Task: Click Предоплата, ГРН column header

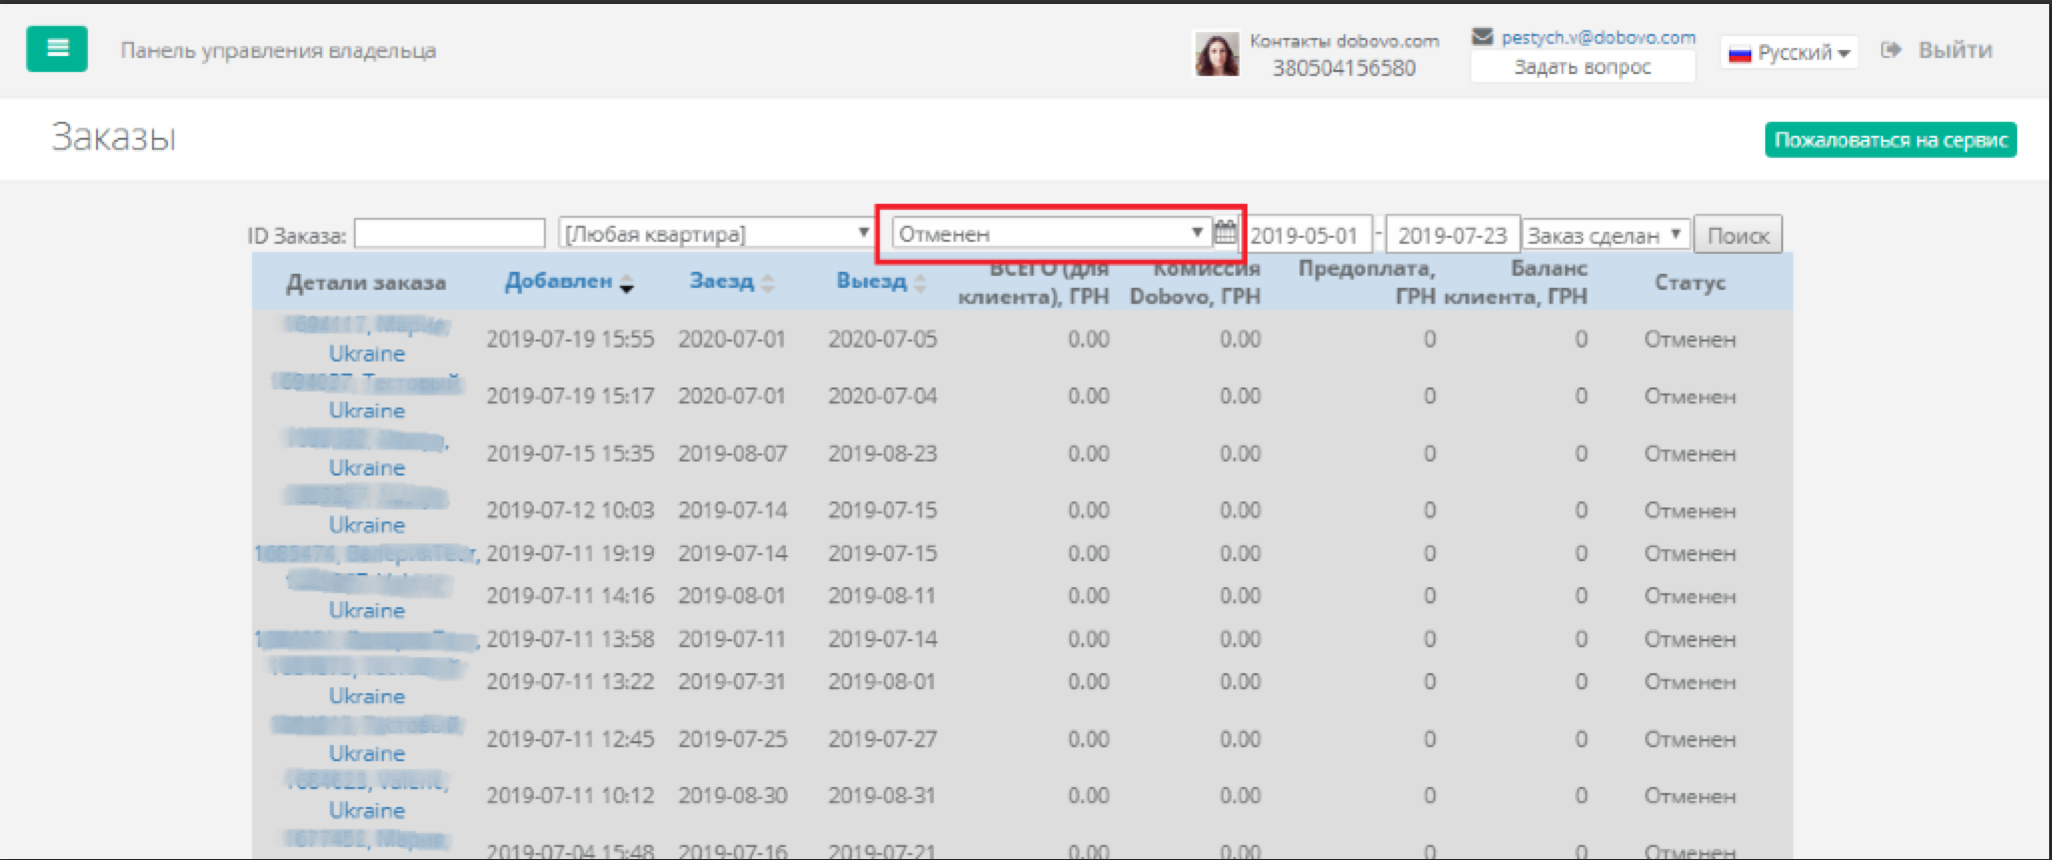Action: 1366,282
